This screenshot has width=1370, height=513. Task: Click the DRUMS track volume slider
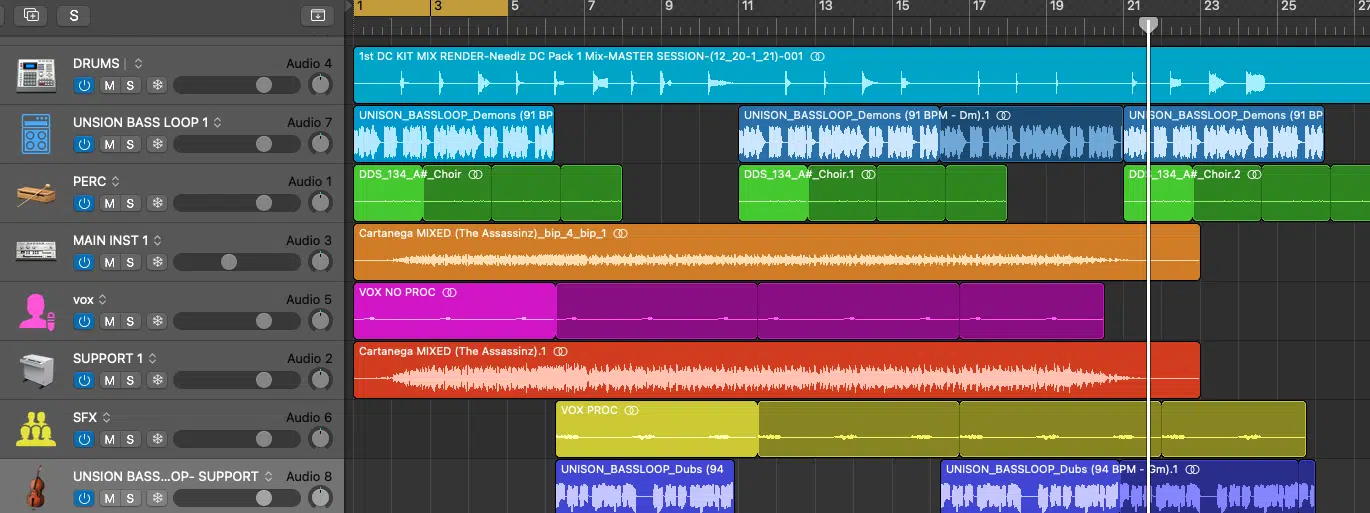pos(237,85)
